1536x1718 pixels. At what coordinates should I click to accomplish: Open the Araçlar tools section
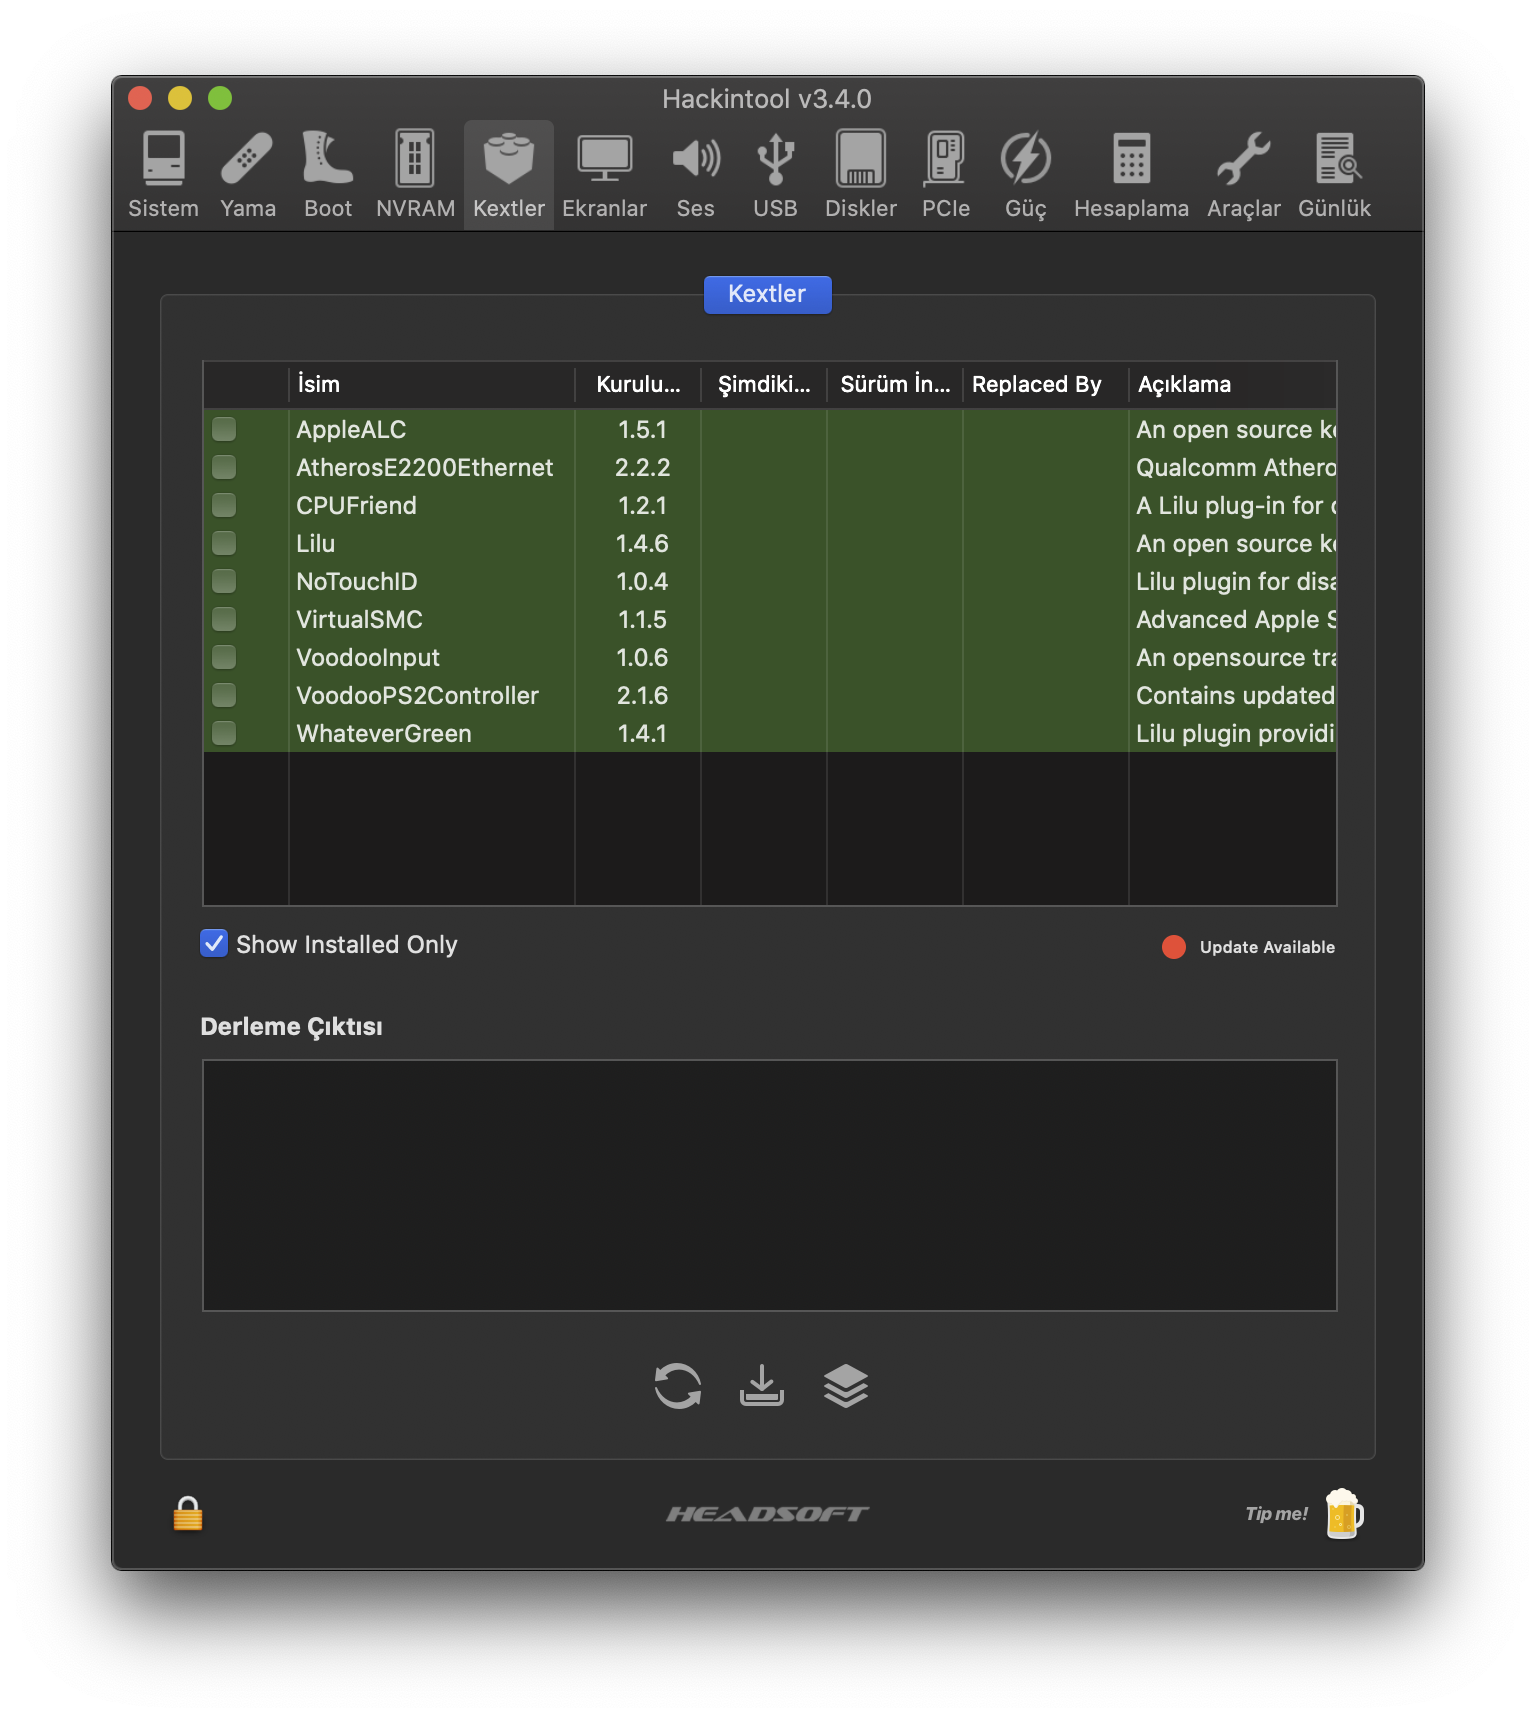[1243, 175]
